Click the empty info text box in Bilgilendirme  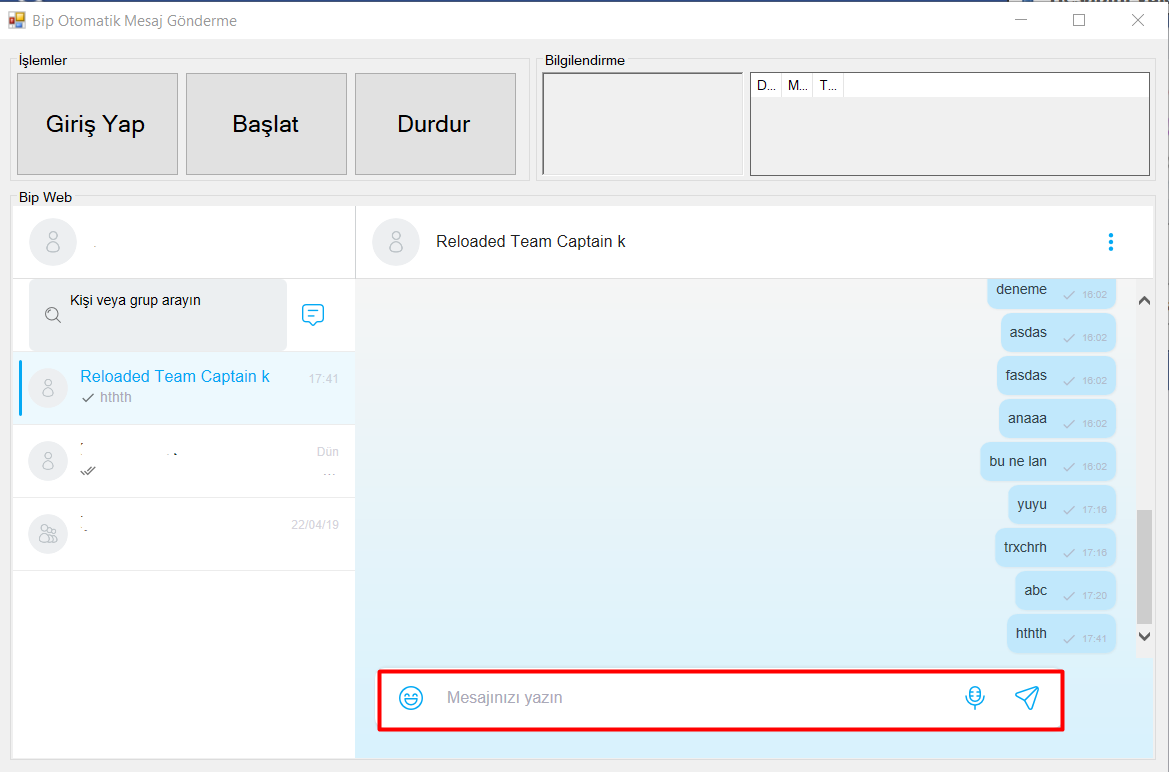pos(643,124)
